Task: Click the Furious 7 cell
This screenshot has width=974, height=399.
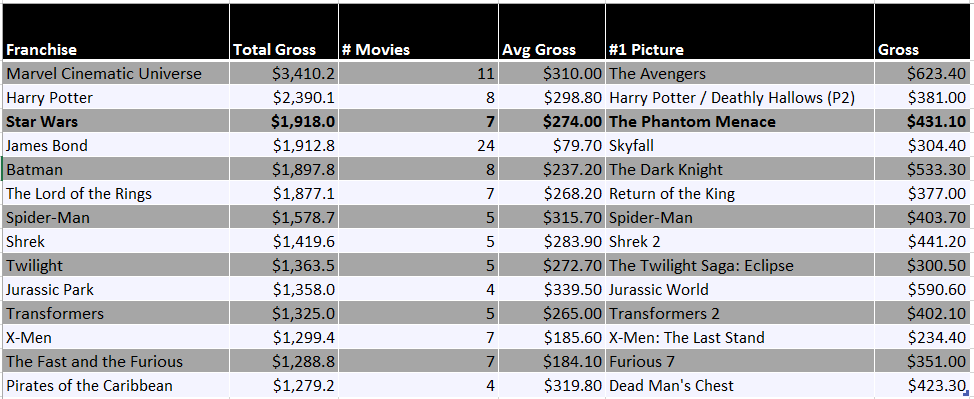Action: click(x=740, y=362)
